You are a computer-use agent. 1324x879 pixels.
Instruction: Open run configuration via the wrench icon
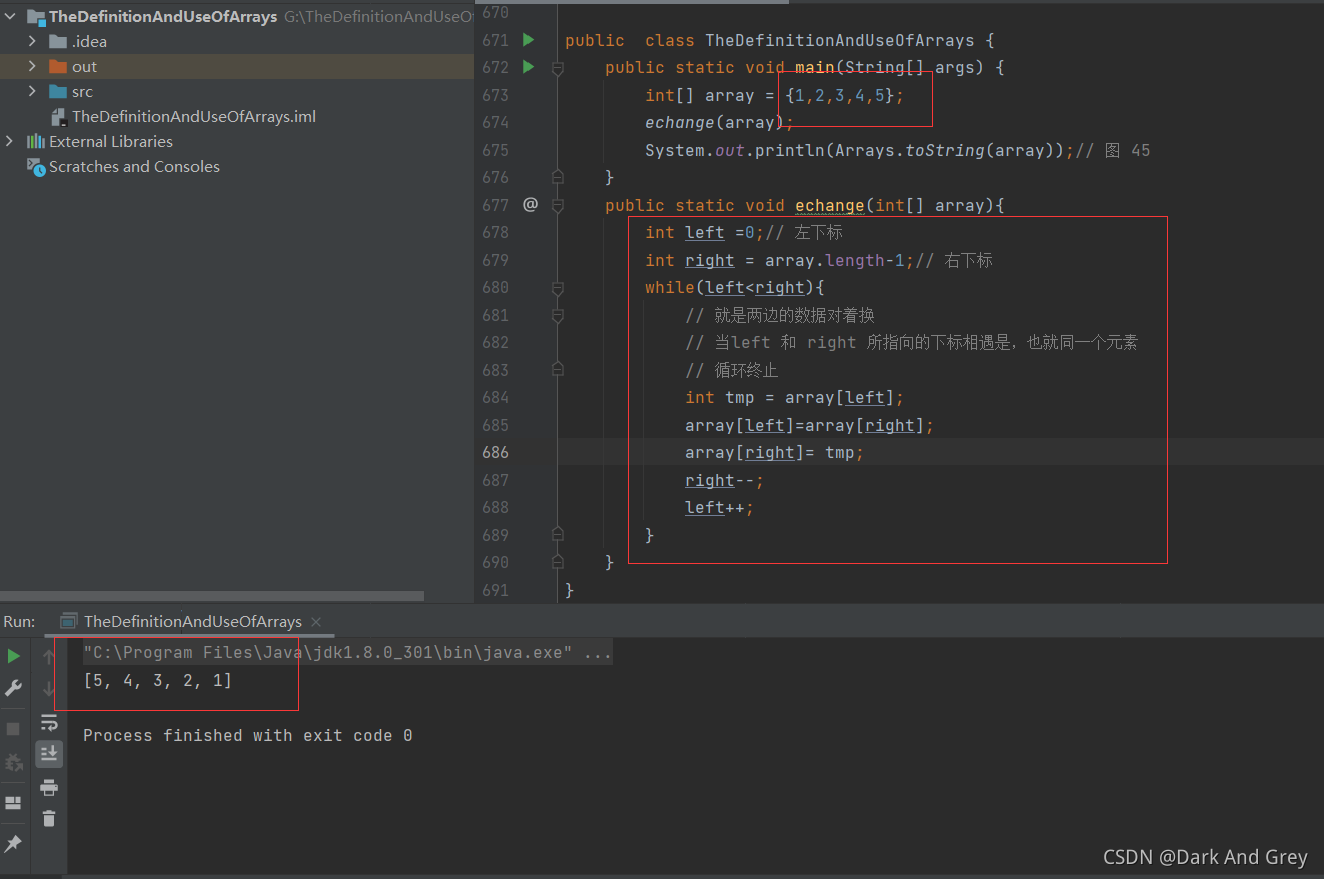pos(14,688)
